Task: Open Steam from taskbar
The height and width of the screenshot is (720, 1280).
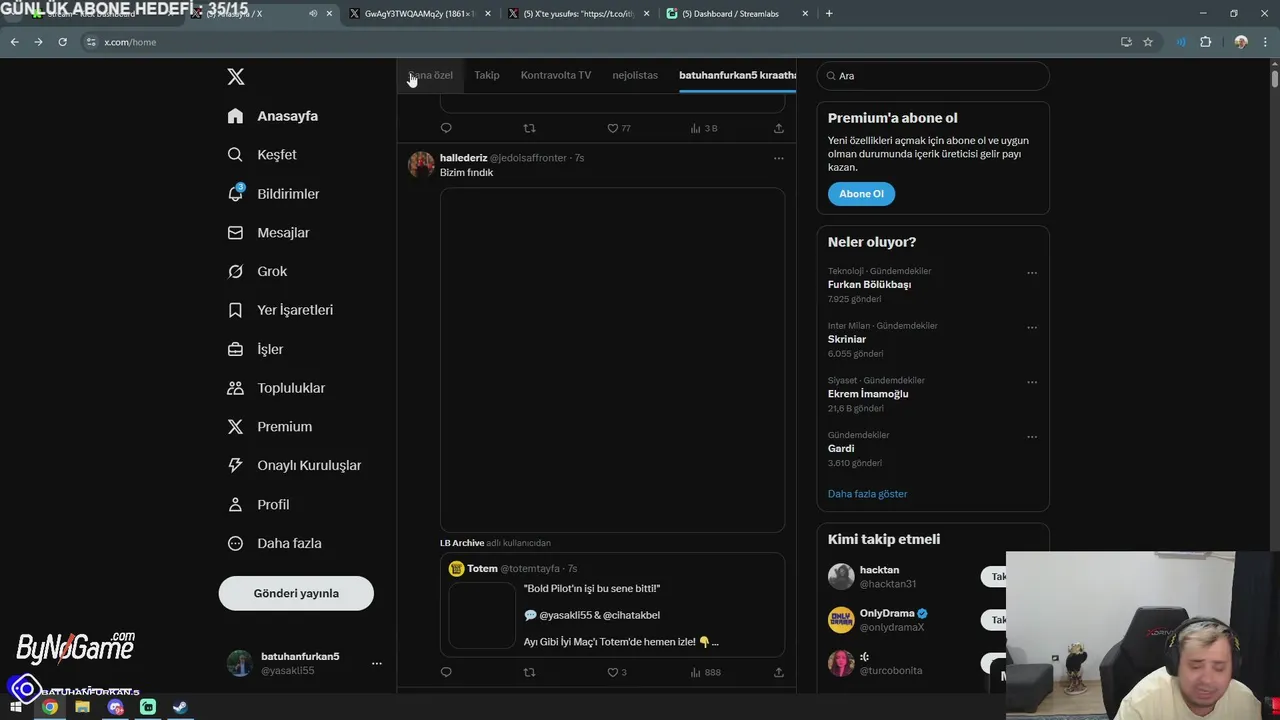Action: pyautogui.click(x=179, y=707)
